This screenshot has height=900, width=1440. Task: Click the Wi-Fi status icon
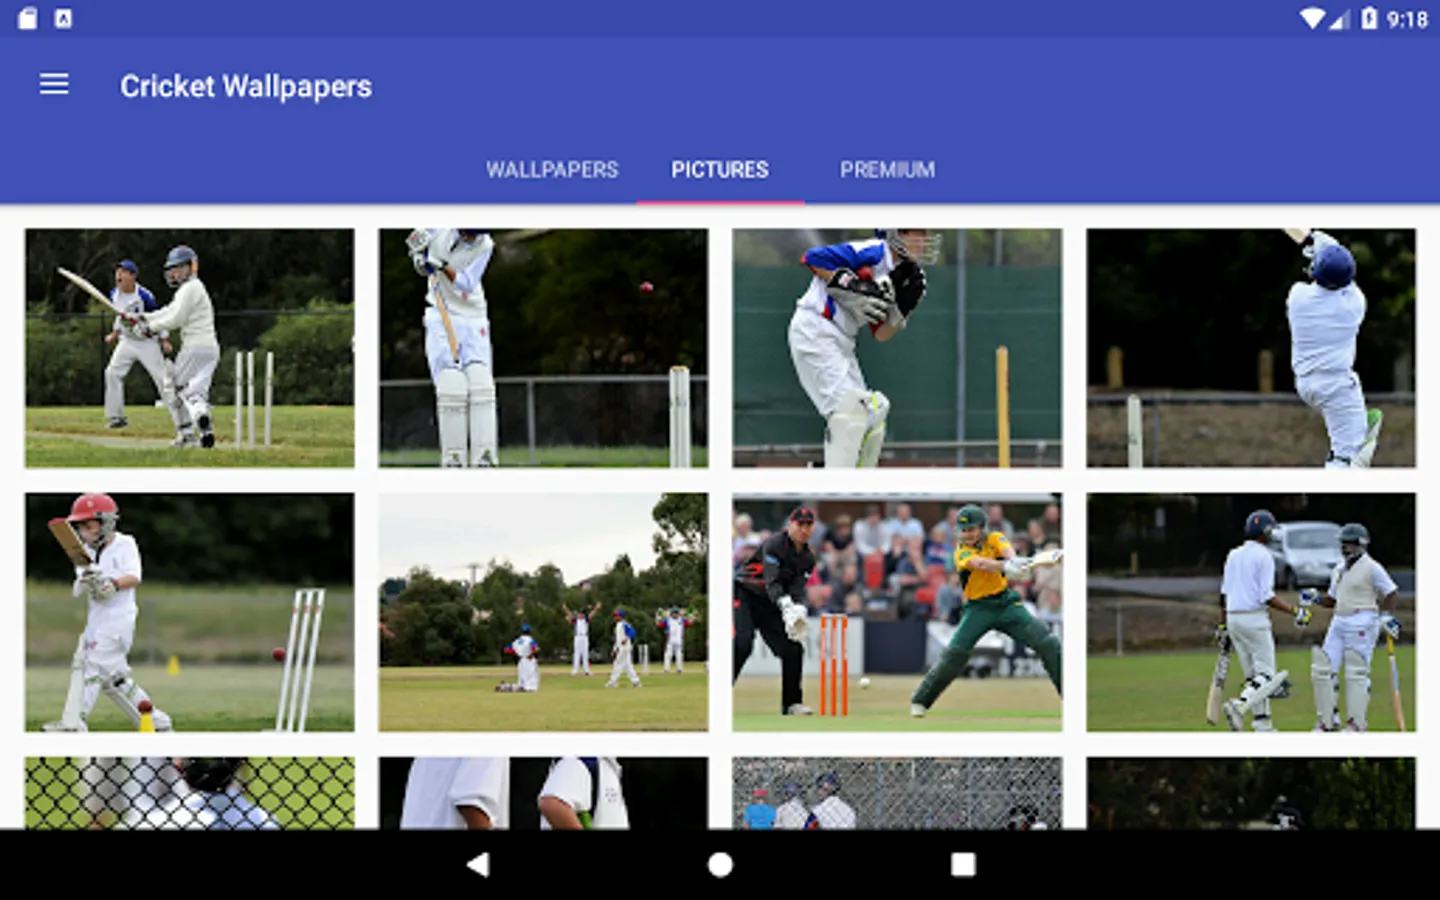1312,18
